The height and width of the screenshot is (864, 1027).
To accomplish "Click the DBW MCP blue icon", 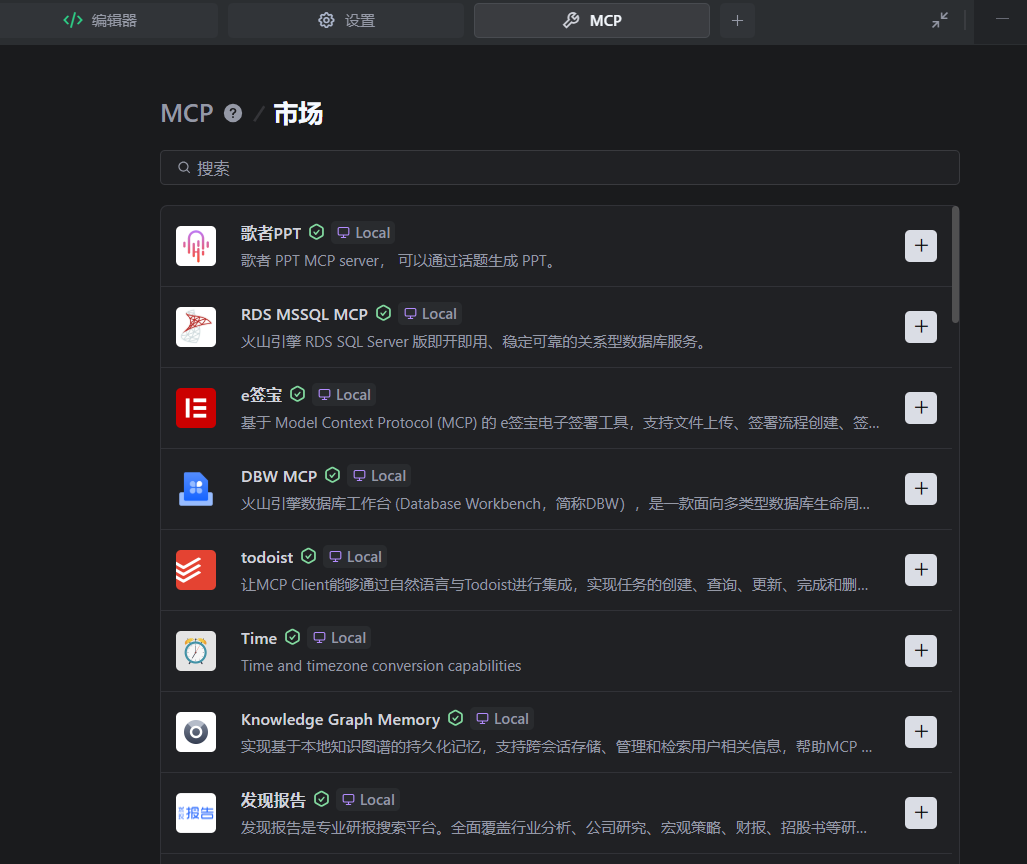I will point(196,489).
